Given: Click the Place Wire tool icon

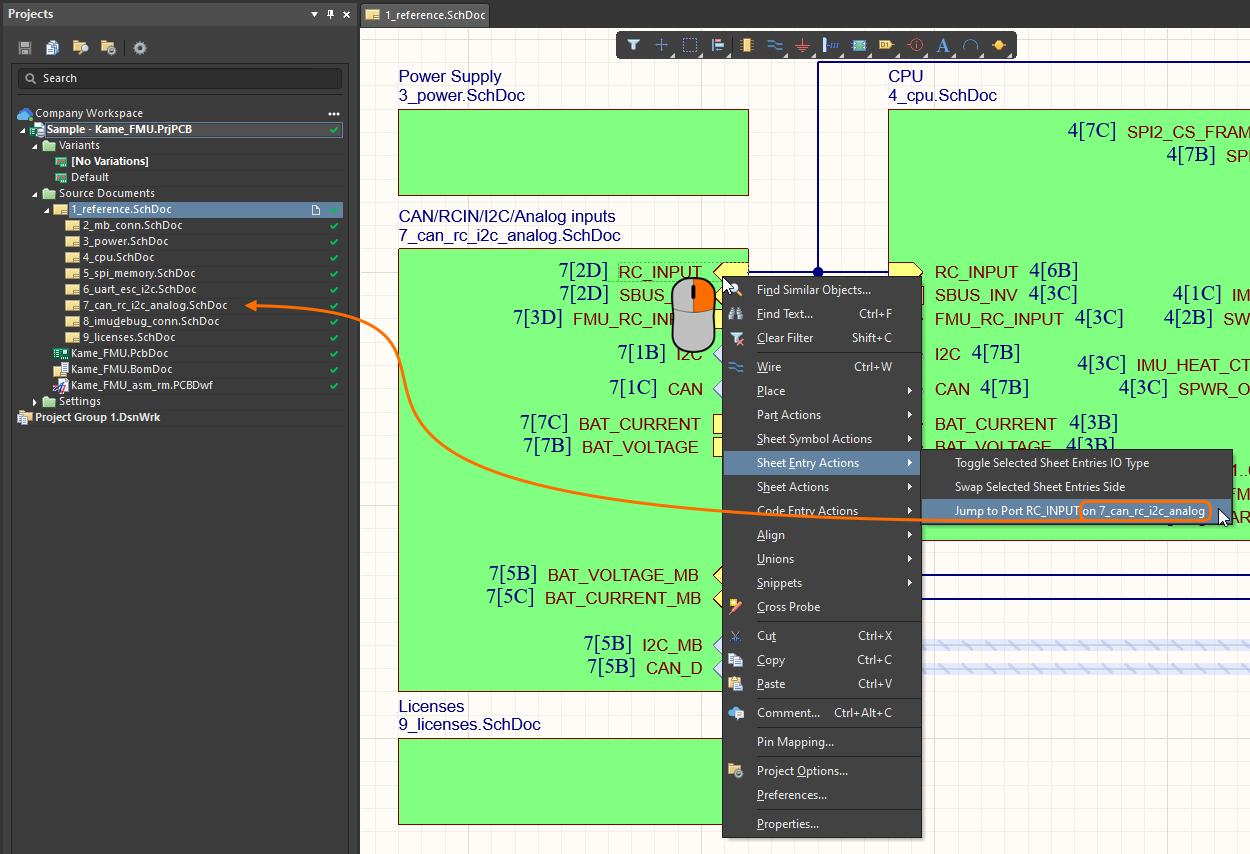Looking at the screenshot, I should point(774,45).
